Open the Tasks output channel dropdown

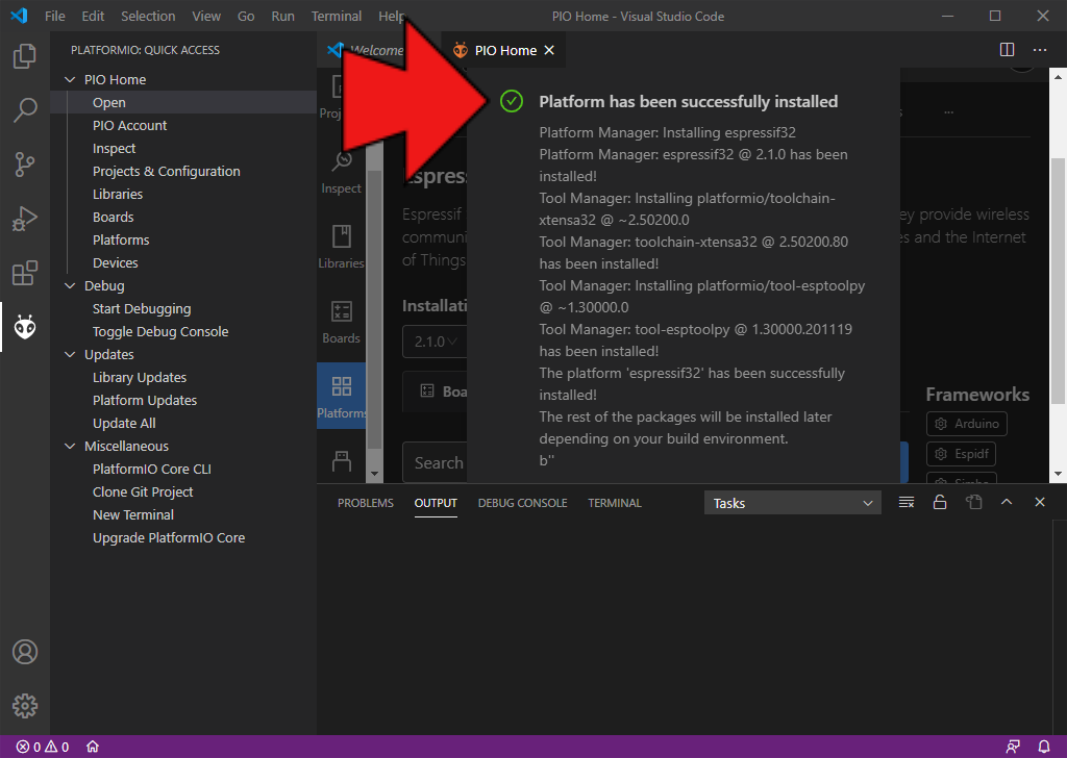[792, 503]
